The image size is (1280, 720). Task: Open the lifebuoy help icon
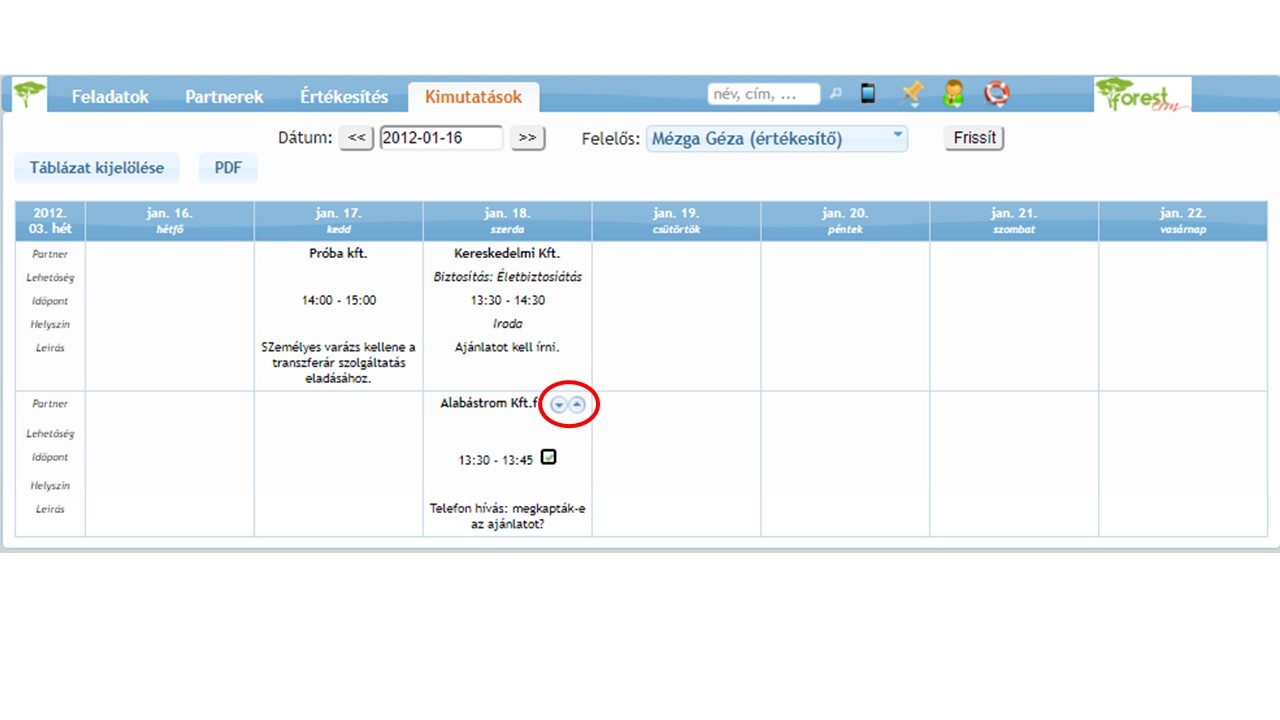coord(996,94)
